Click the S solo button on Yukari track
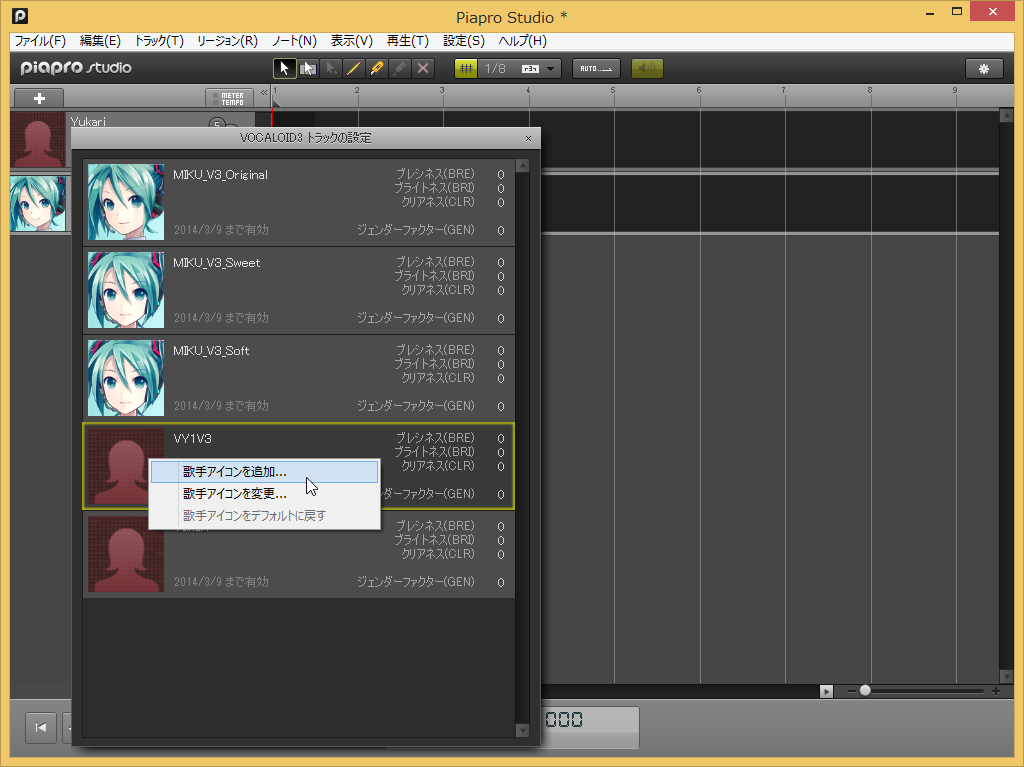Image resolution: width=1024 pixels, height=767 pixels. click(x=217, y=124)
